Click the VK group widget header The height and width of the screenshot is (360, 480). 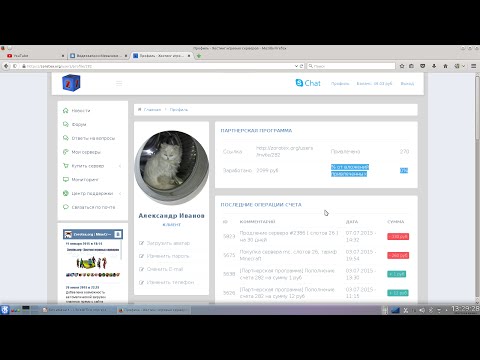point(93,234)
